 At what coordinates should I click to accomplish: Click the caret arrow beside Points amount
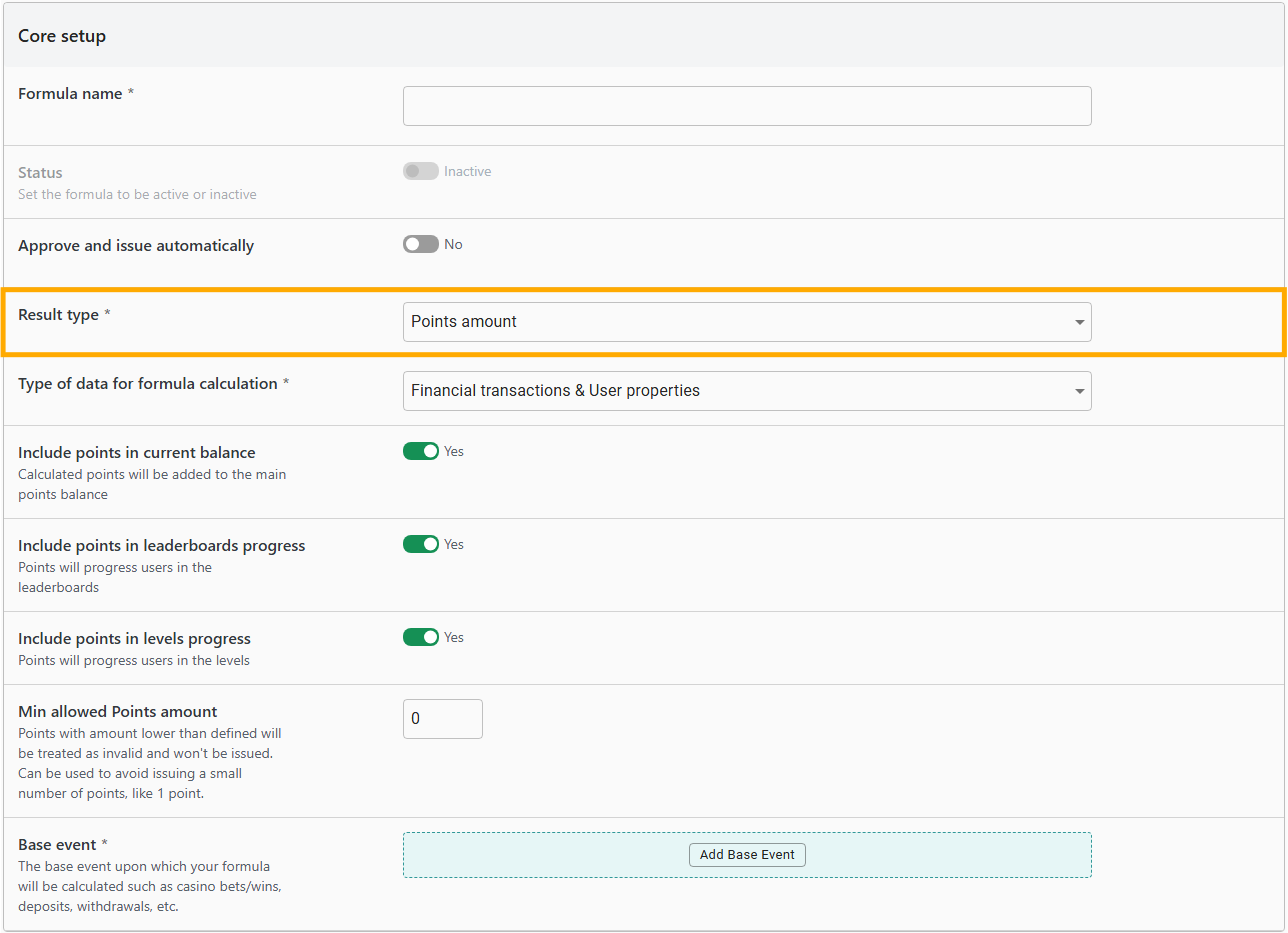(x=1079, y=322)
